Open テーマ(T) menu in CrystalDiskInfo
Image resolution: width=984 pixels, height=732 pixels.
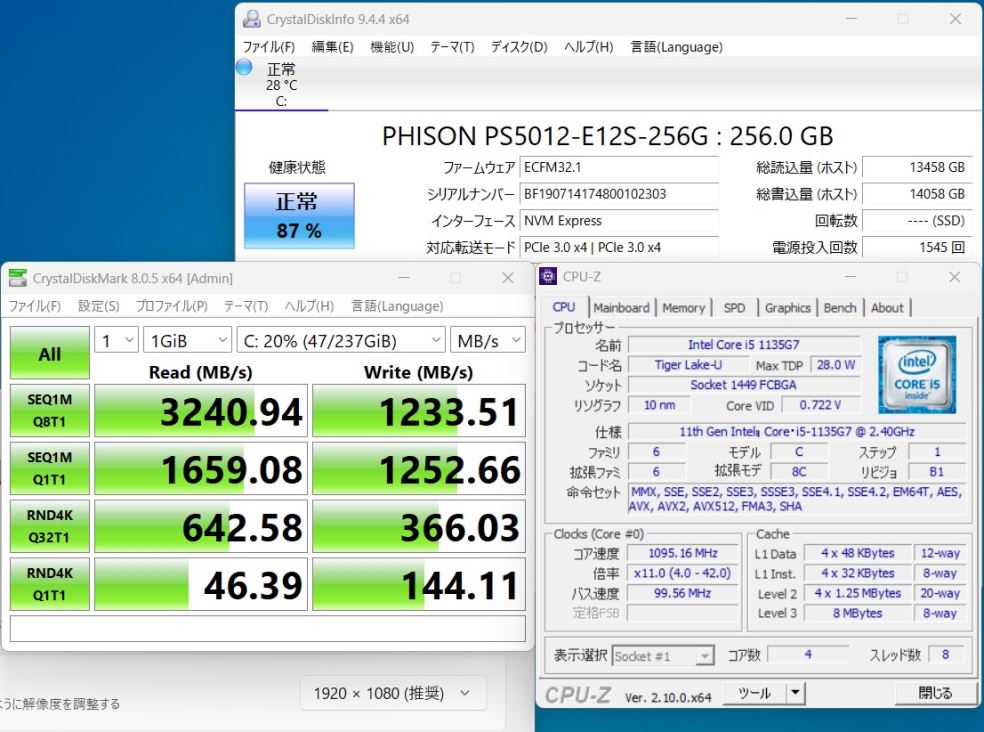point(452,47)
